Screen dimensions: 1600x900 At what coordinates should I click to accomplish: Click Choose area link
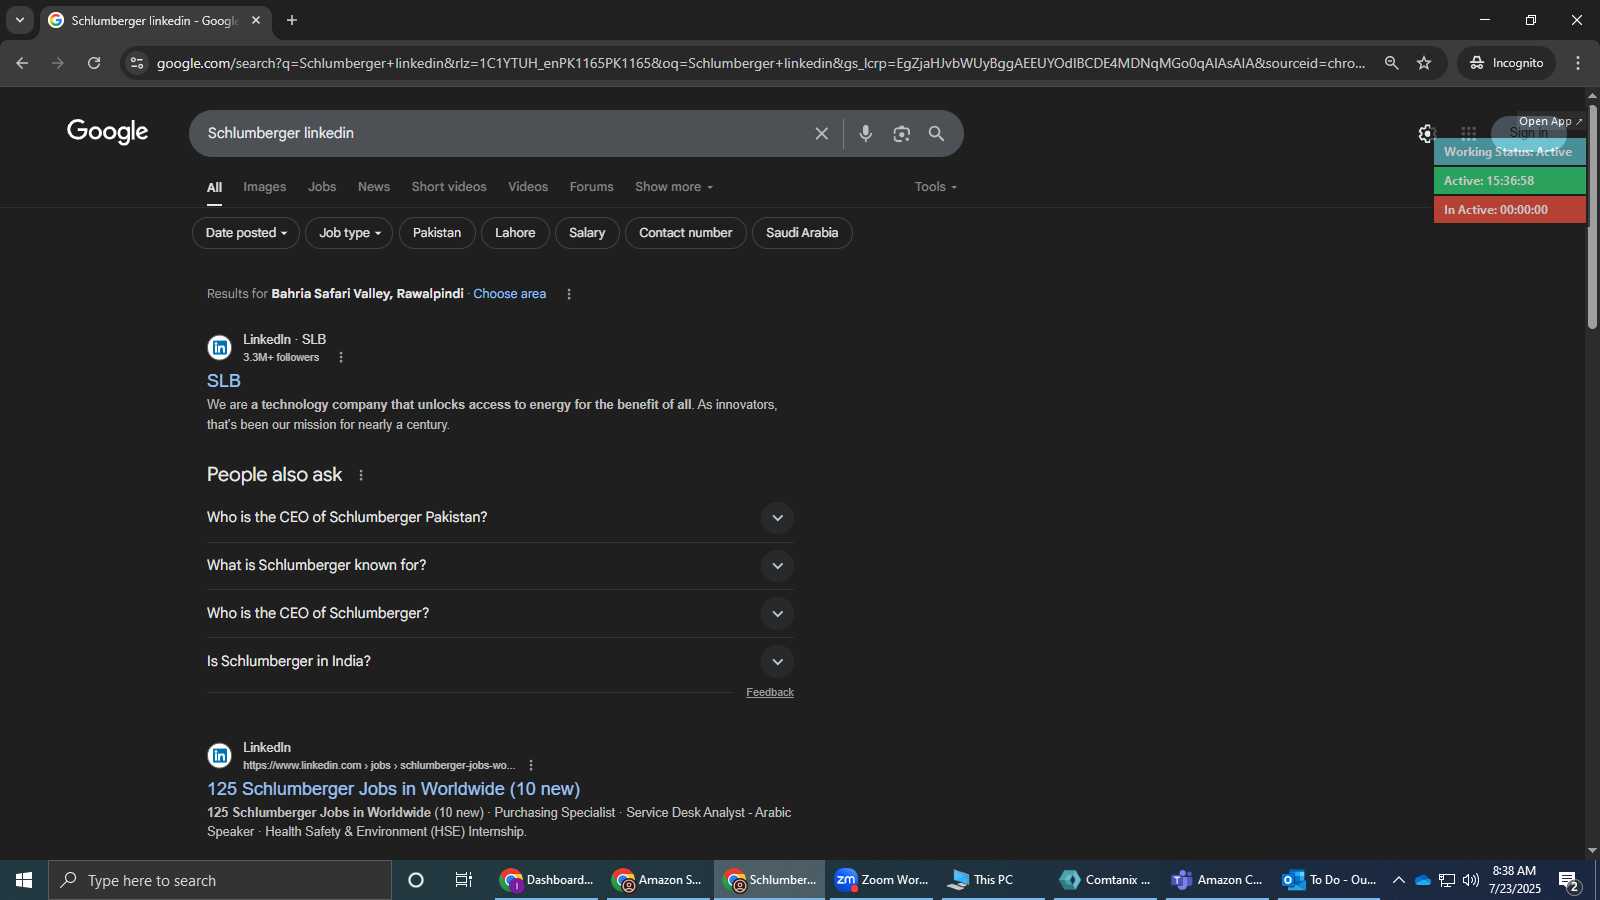pyautogui.click(x=510, y=294)
